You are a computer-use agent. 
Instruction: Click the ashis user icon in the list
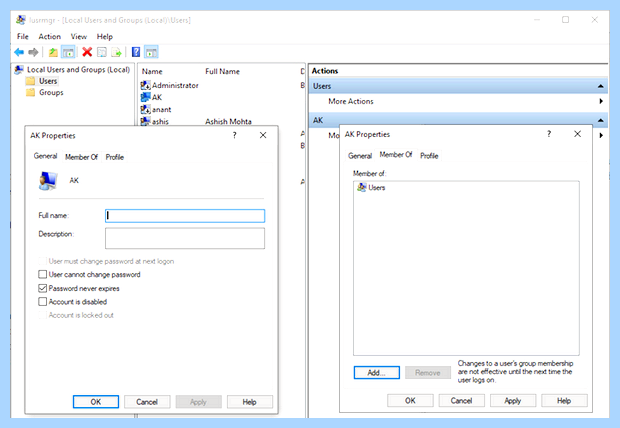tap(146, 121)
